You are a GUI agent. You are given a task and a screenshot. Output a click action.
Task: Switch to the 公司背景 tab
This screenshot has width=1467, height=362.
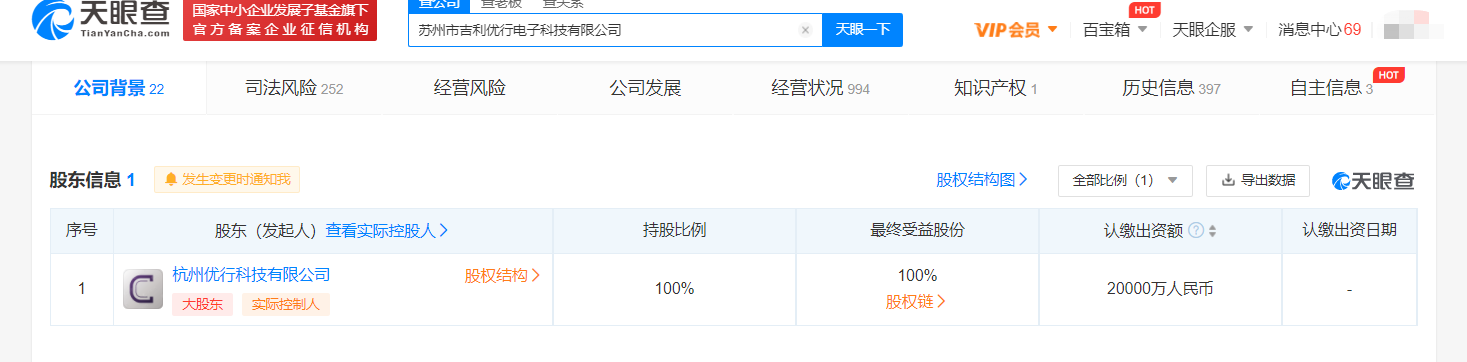point(119,88)
